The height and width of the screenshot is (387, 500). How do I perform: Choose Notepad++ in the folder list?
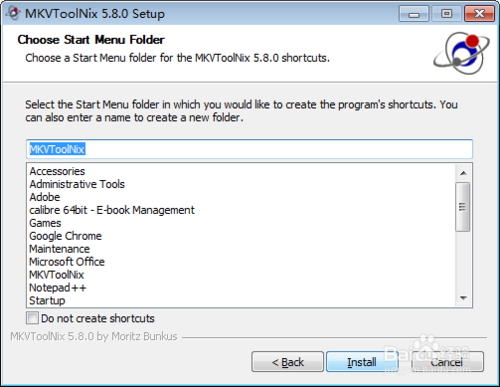58,288
